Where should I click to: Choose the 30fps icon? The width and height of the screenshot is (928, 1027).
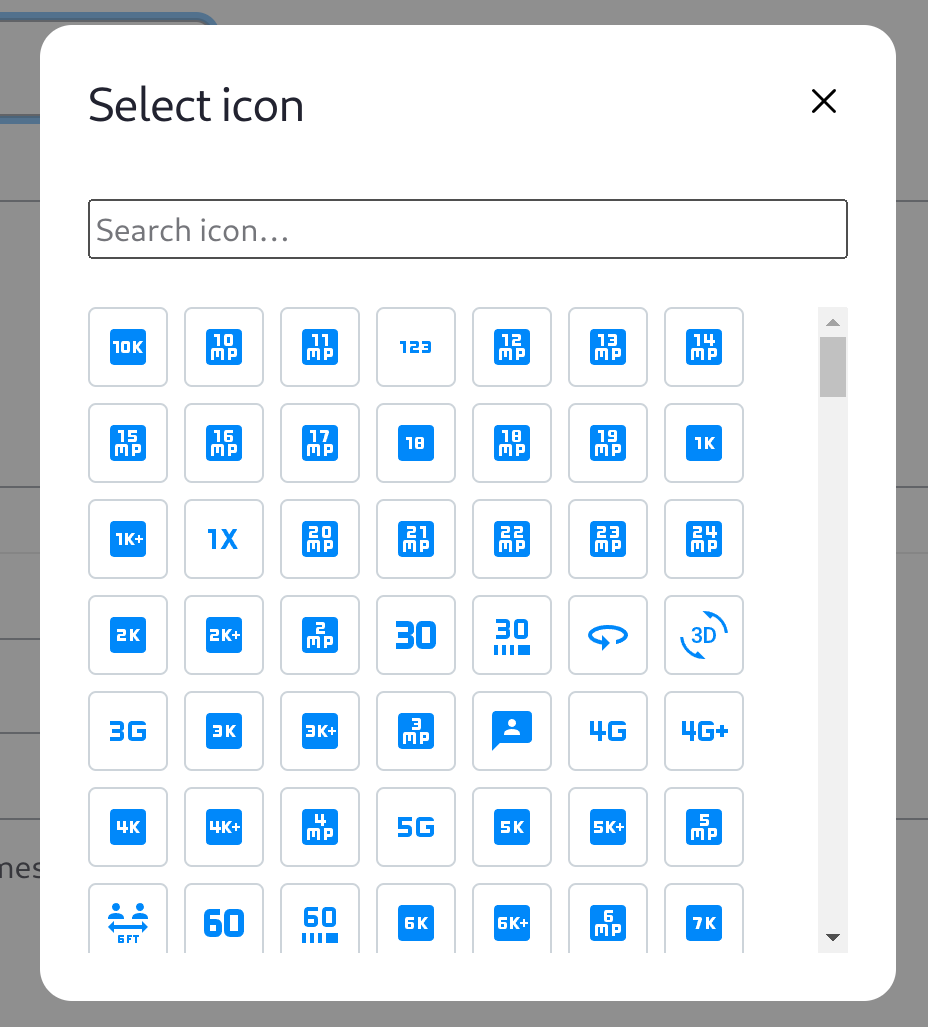pyautogui.click(x=511, y=635)
